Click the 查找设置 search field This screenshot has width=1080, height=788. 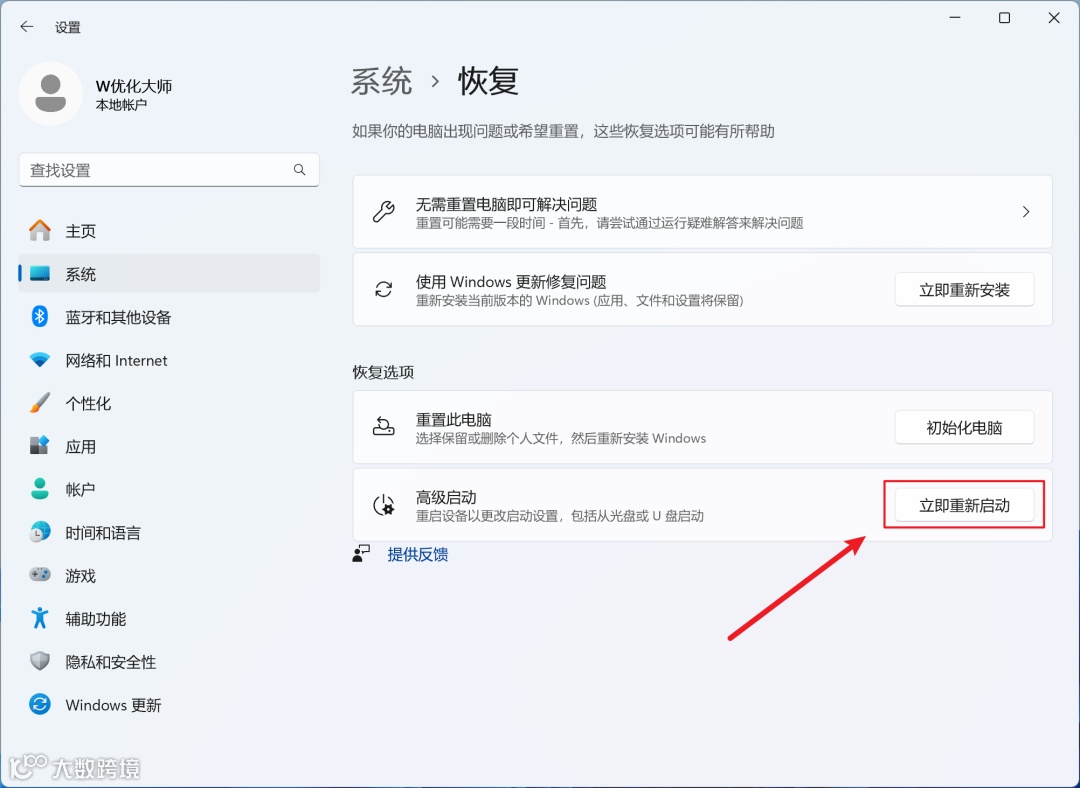point(169,170)
